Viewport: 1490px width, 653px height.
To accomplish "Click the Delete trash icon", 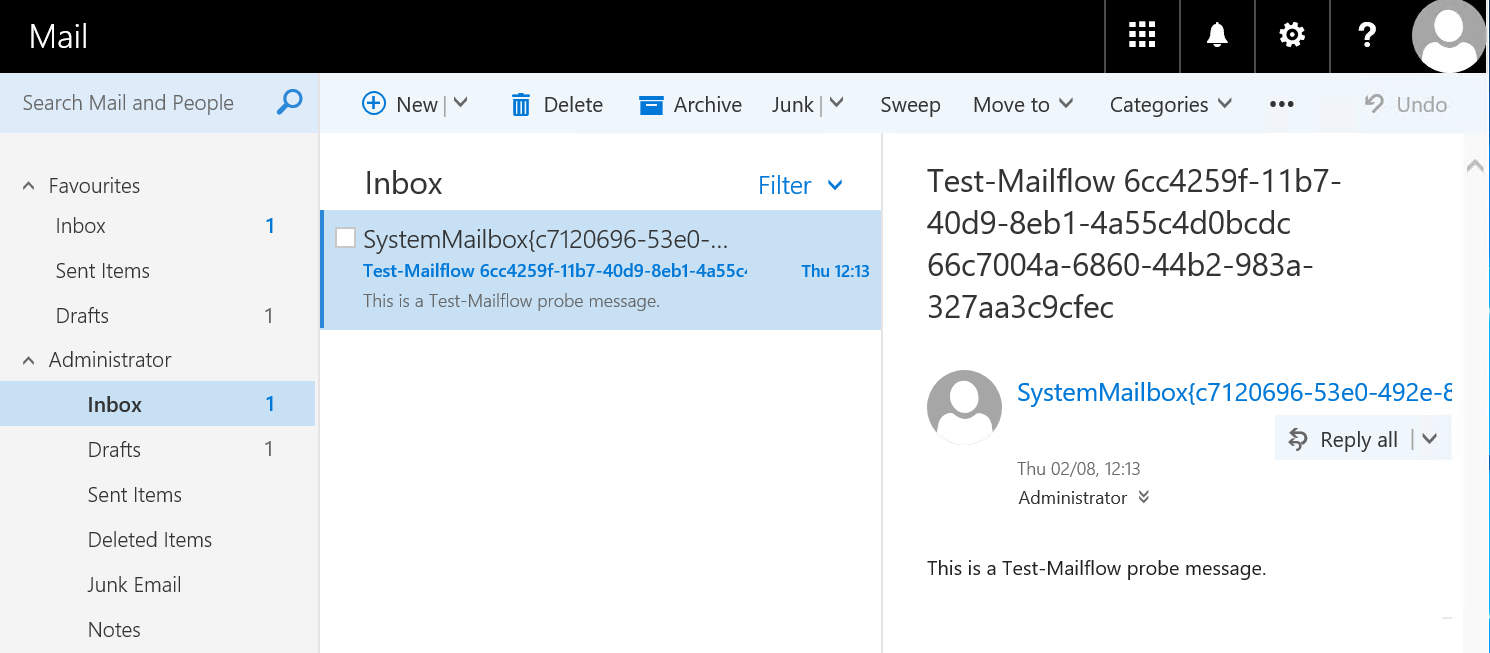I will [521, 105].
